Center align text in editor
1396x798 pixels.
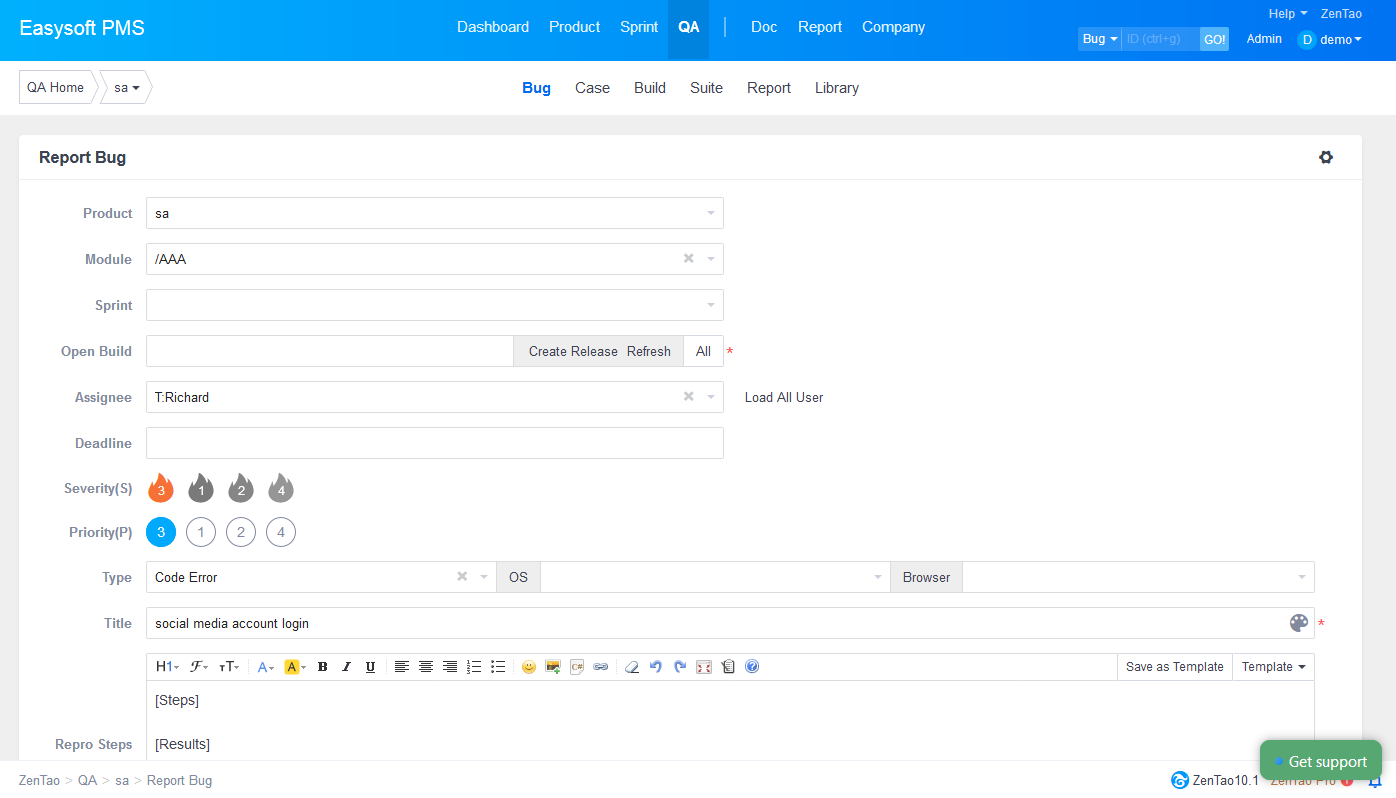pos(426,667)
